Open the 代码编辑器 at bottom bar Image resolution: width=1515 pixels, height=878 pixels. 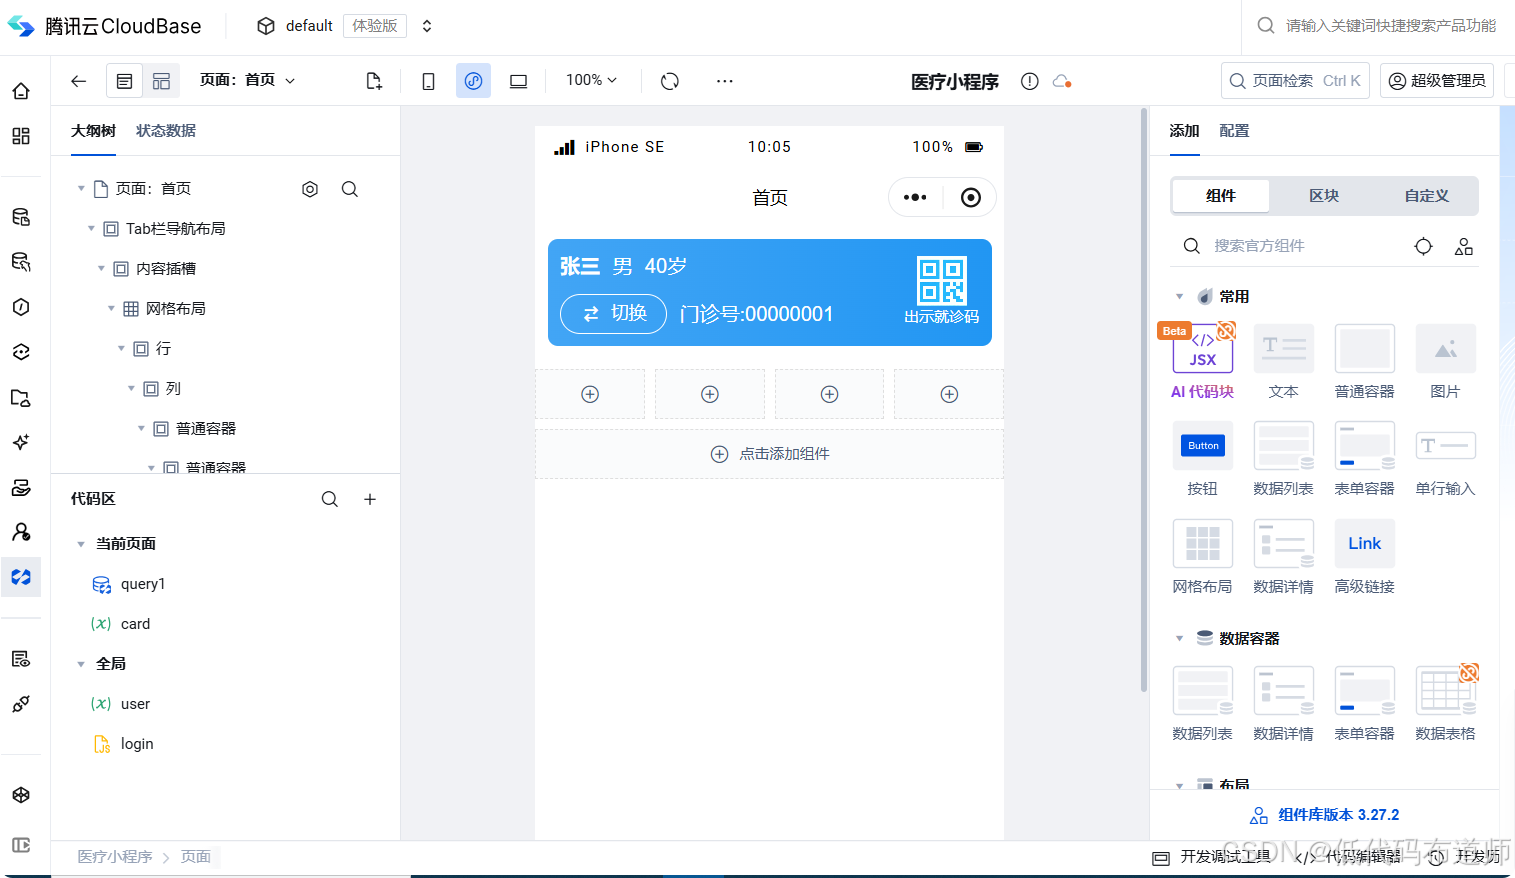1360,857
